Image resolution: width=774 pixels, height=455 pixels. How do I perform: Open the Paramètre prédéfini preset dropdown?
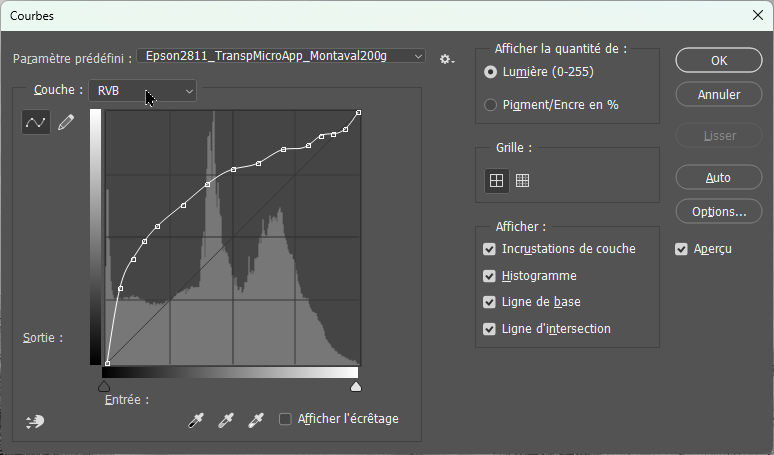(x=281, y=56)
